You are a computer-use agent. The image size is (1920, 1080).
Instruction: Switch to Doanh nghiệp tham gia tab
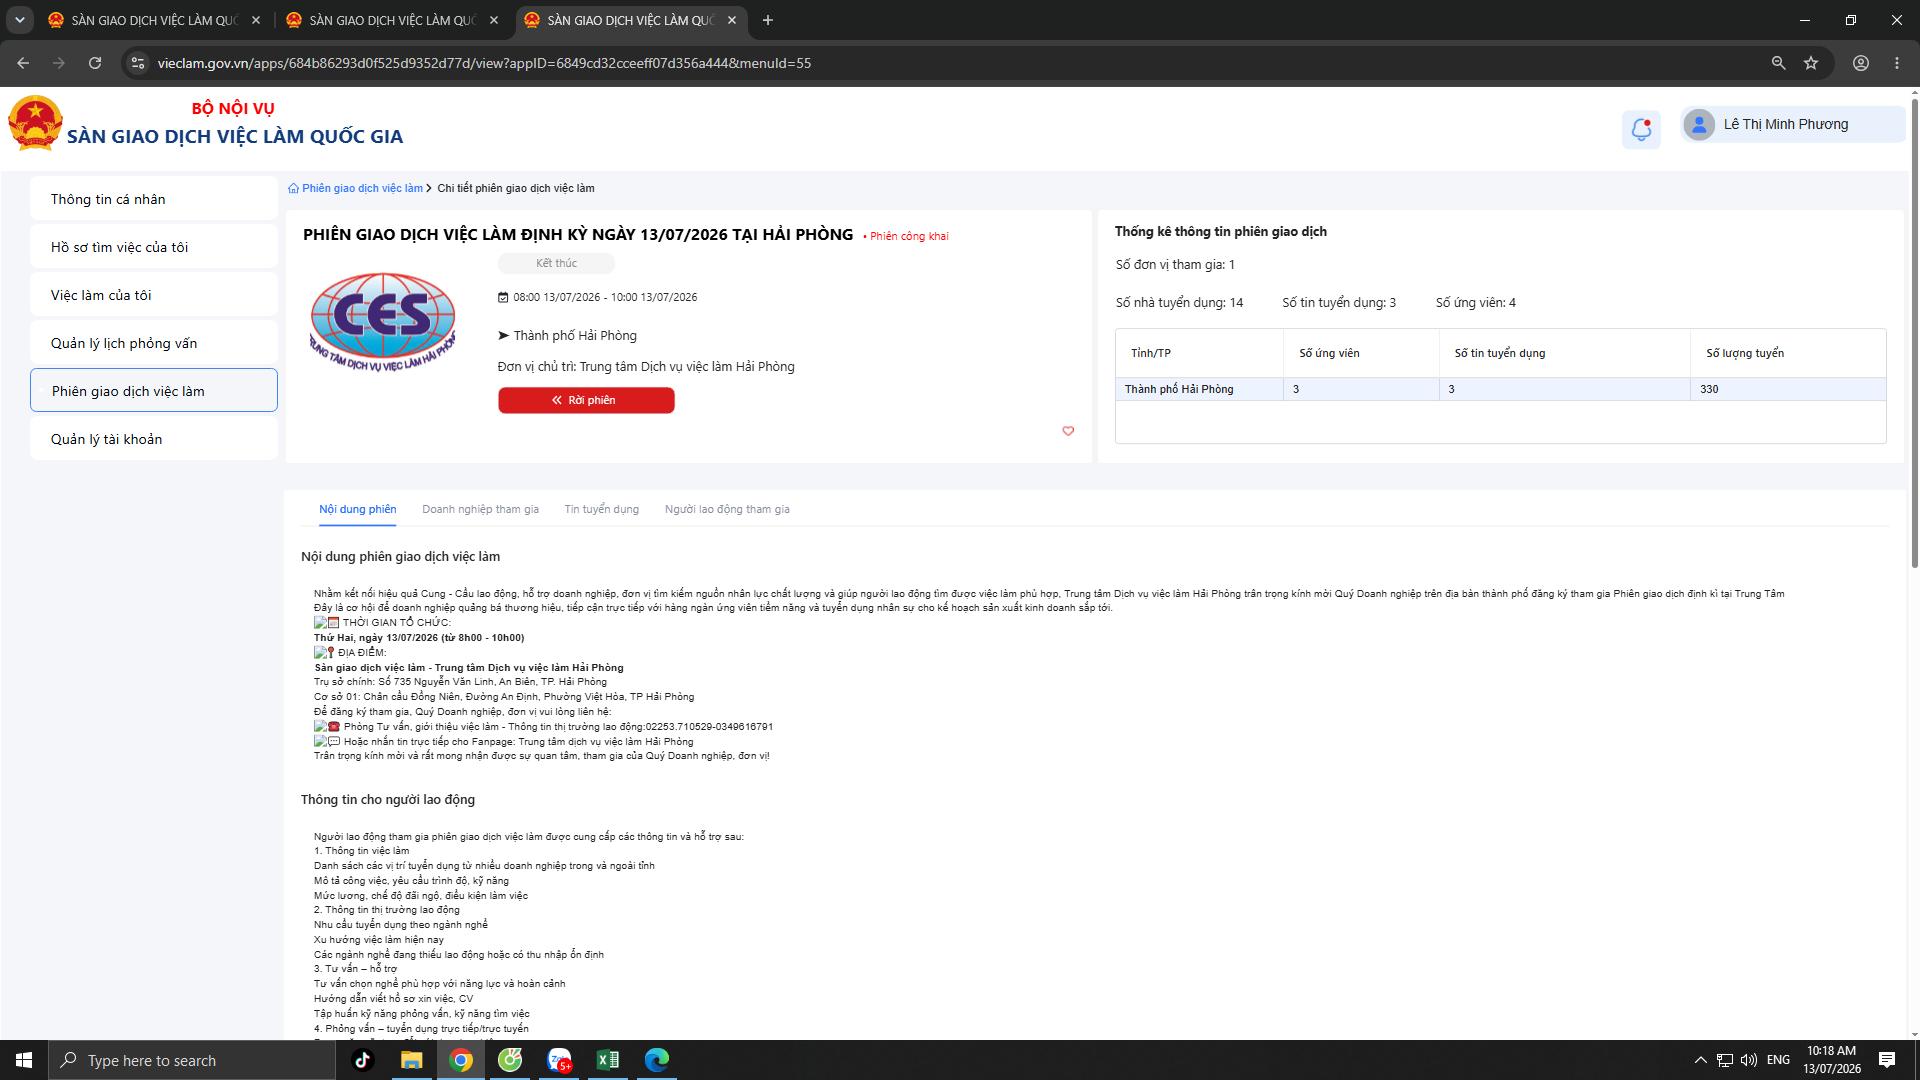pyautogui.click(x=480, y=509)
